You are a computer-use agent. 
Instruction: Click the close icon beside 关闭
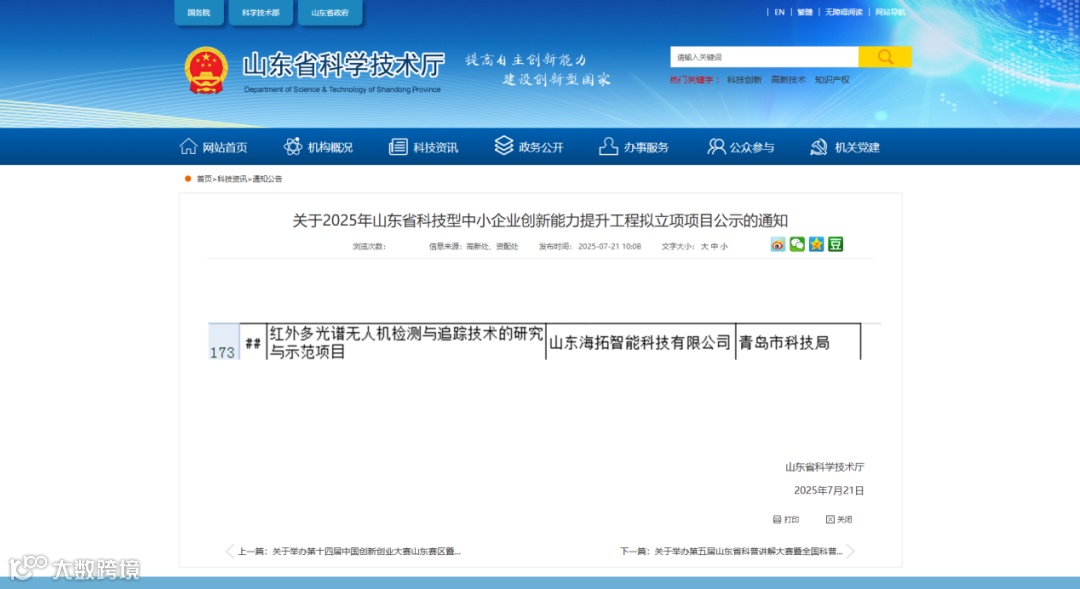tap(830, 519)
